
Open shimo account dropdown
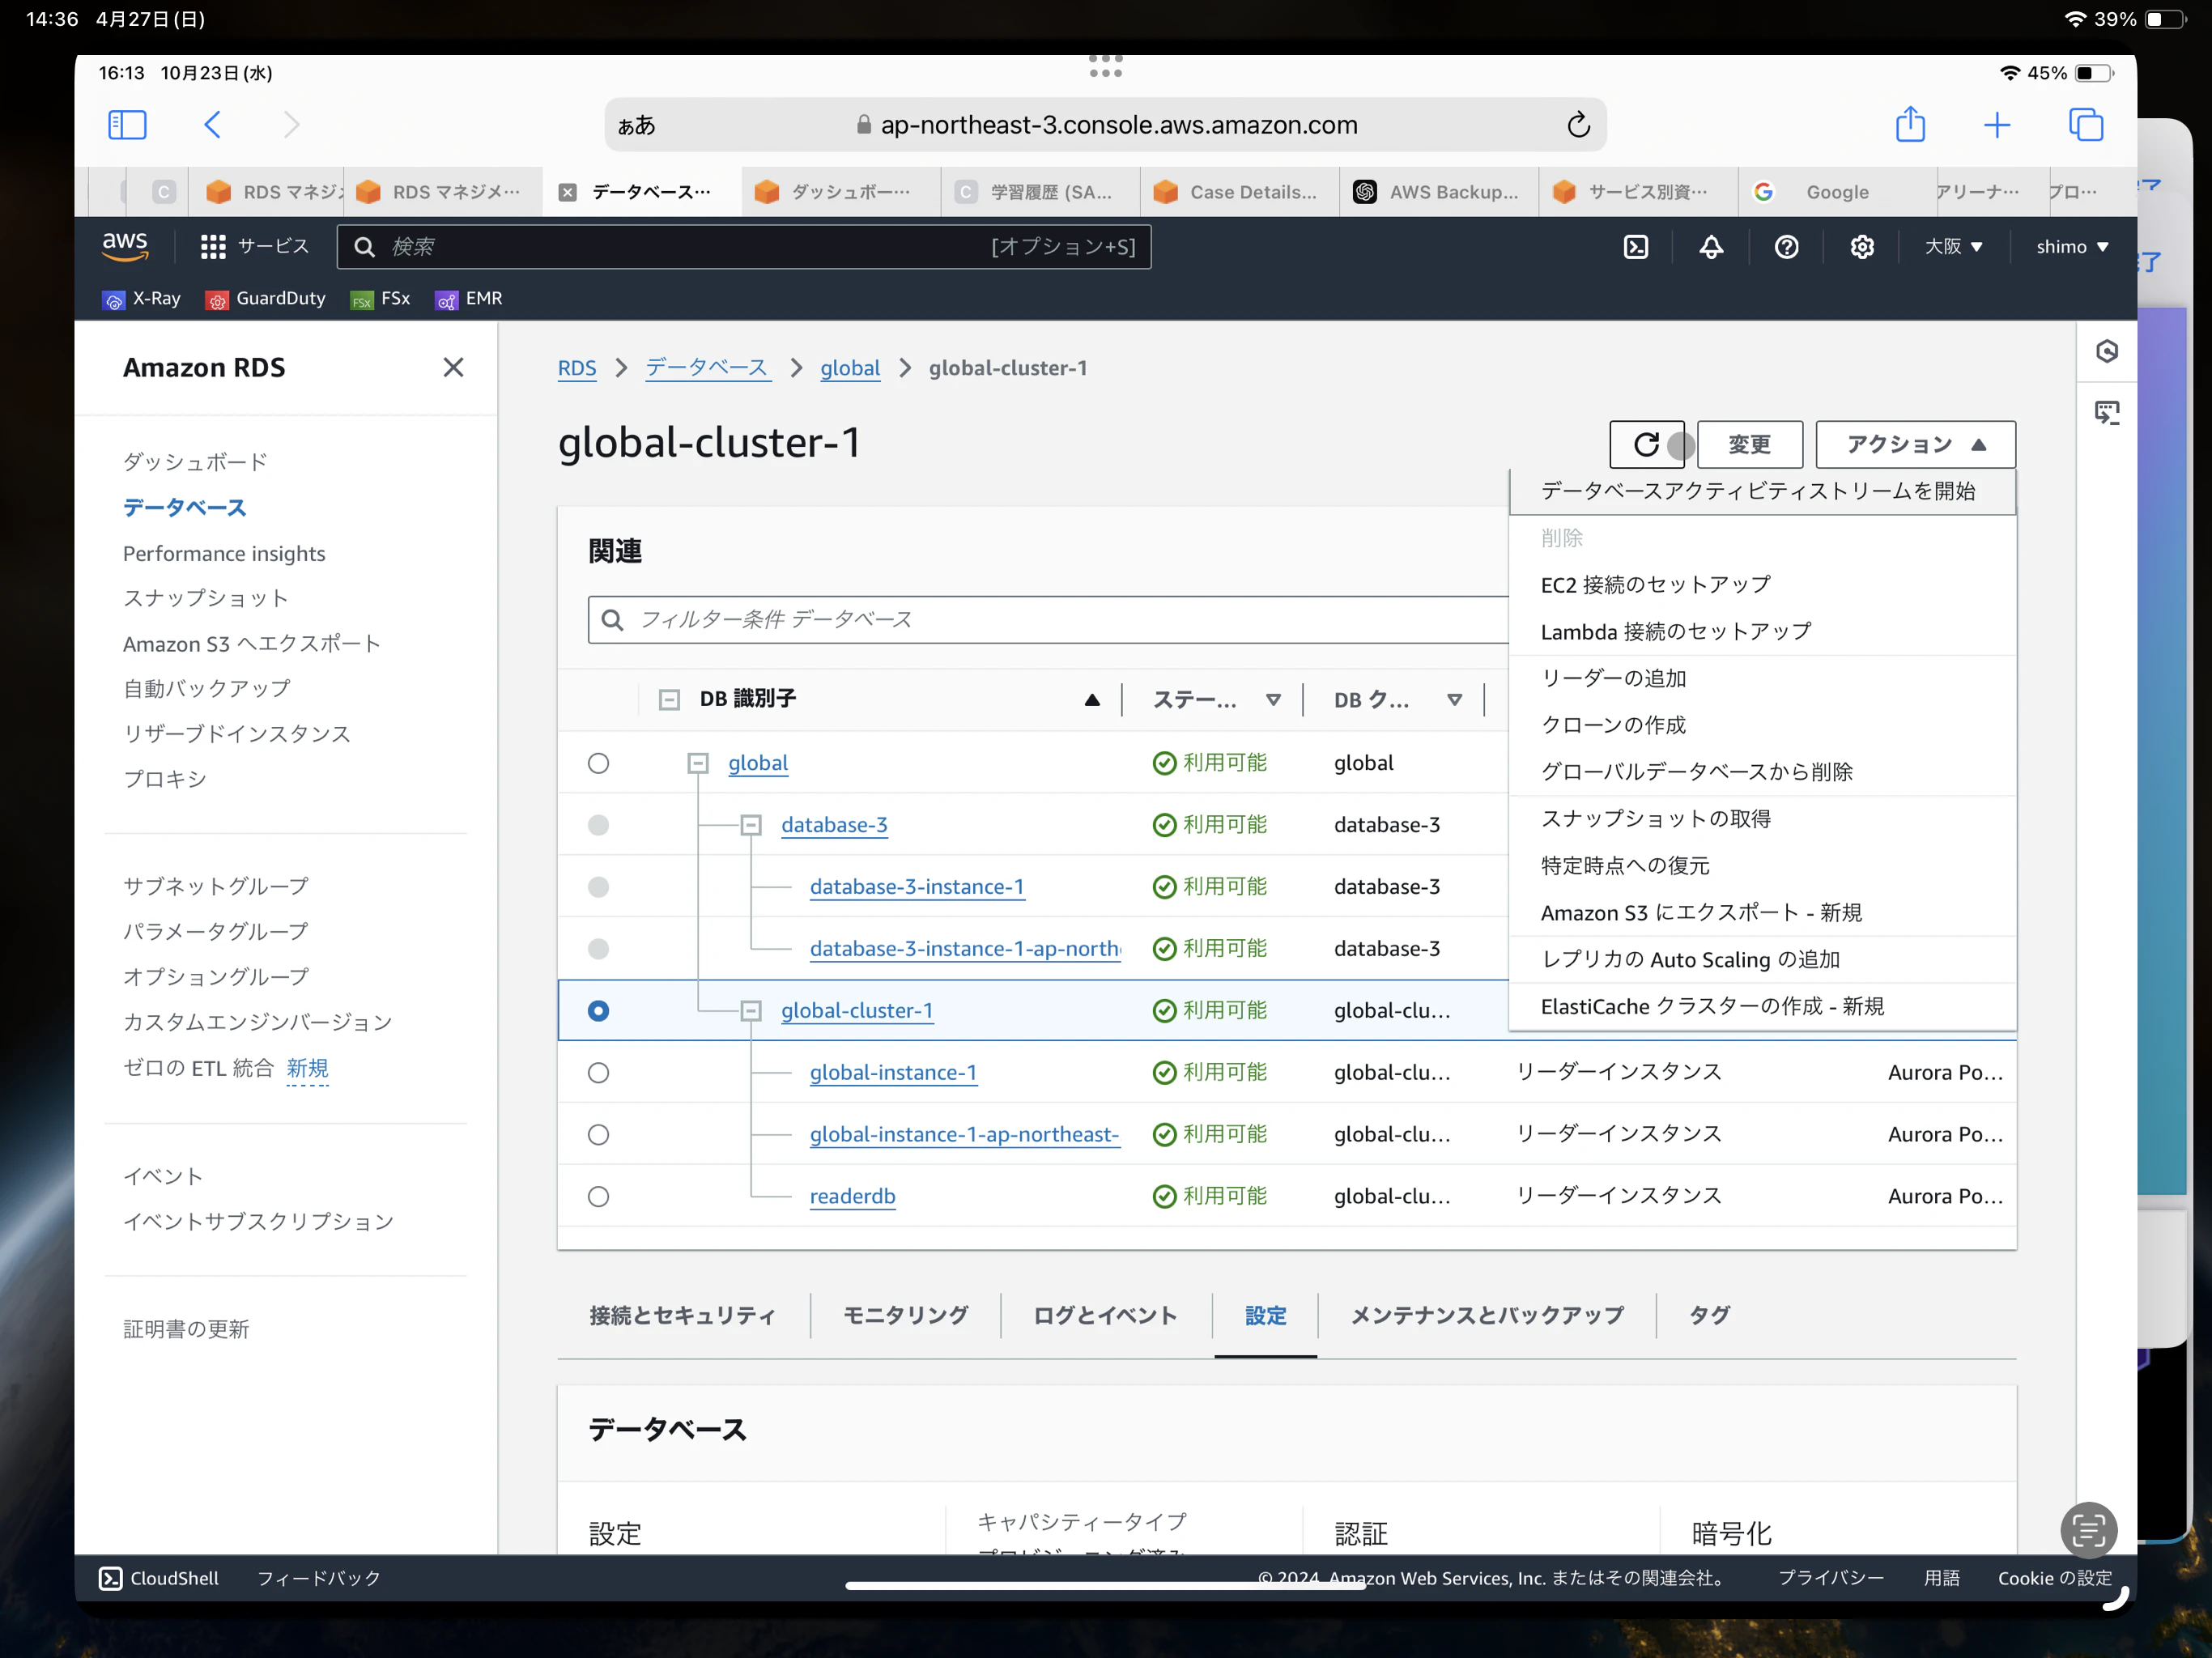click(2071, 247)
